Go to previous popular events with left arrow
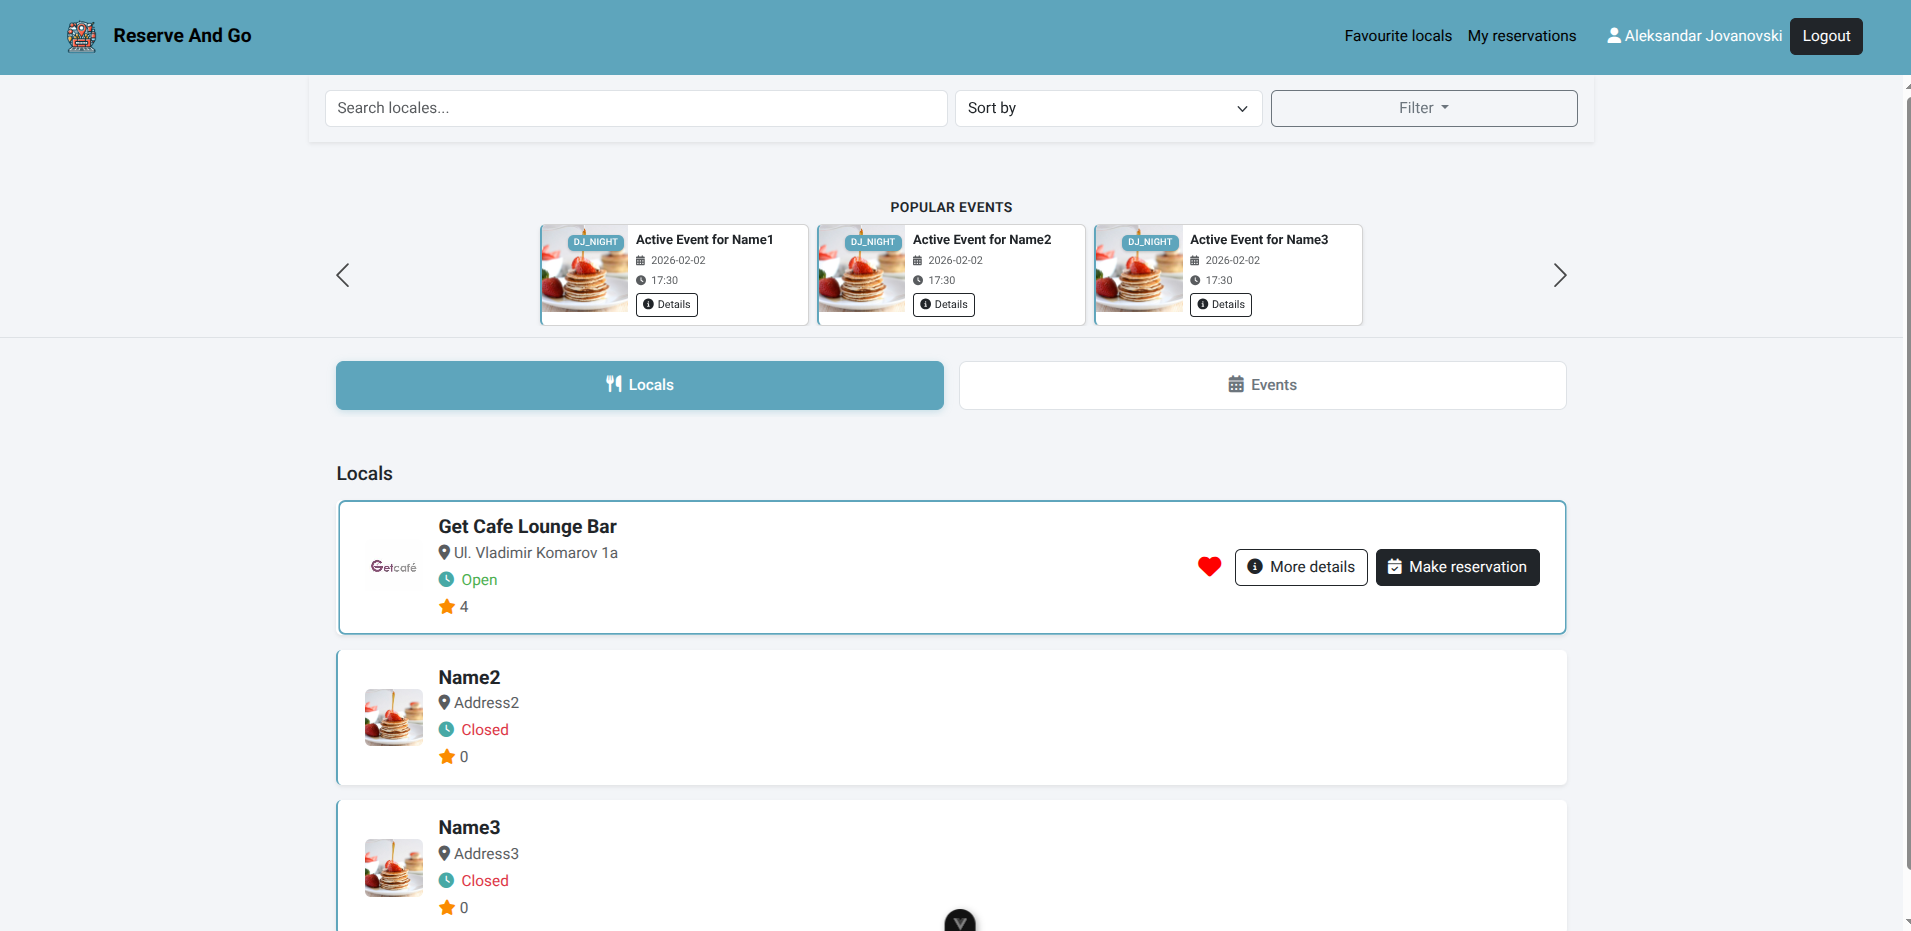Image resolution: width=1911 pixels, height=931 pixels. pos(343,276)
